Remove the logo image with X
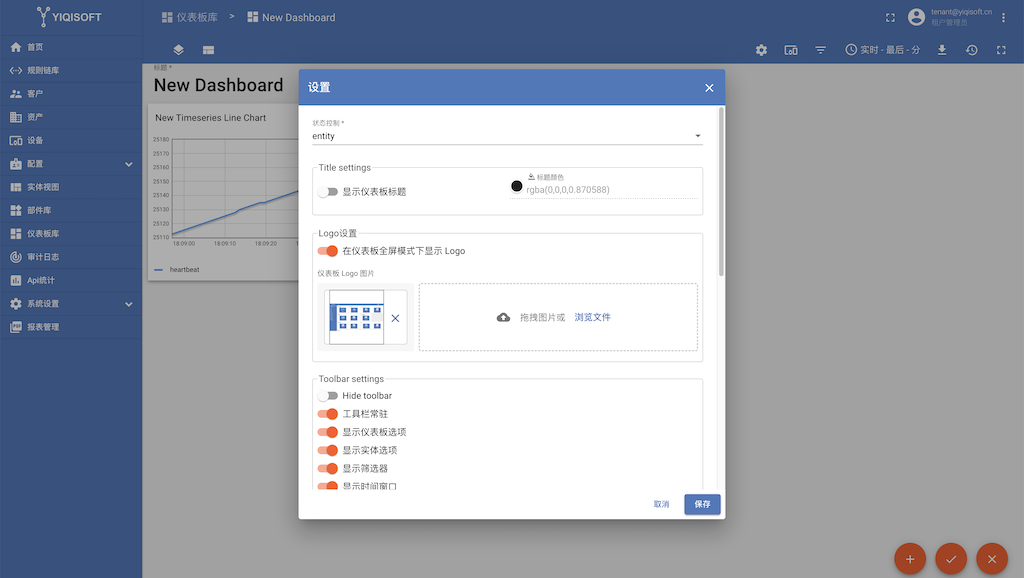This screenshot has width=1024, height=578. [x=395, y=319]
